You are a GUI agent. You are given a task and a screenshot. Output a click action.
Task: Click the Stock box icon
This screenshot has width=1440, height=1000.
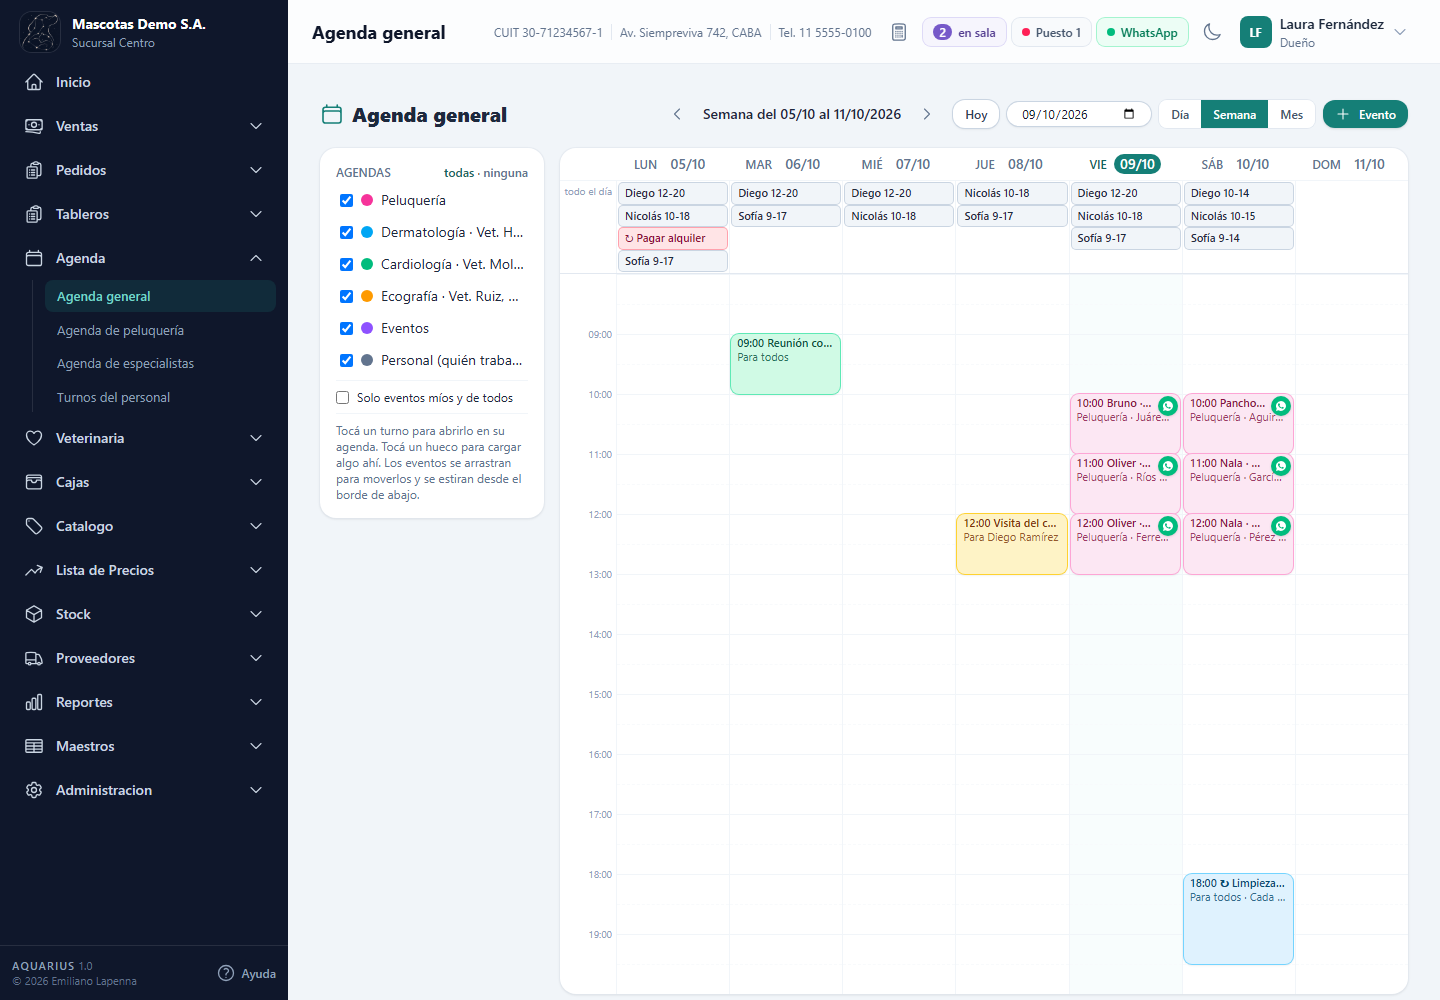click(34, 614)
